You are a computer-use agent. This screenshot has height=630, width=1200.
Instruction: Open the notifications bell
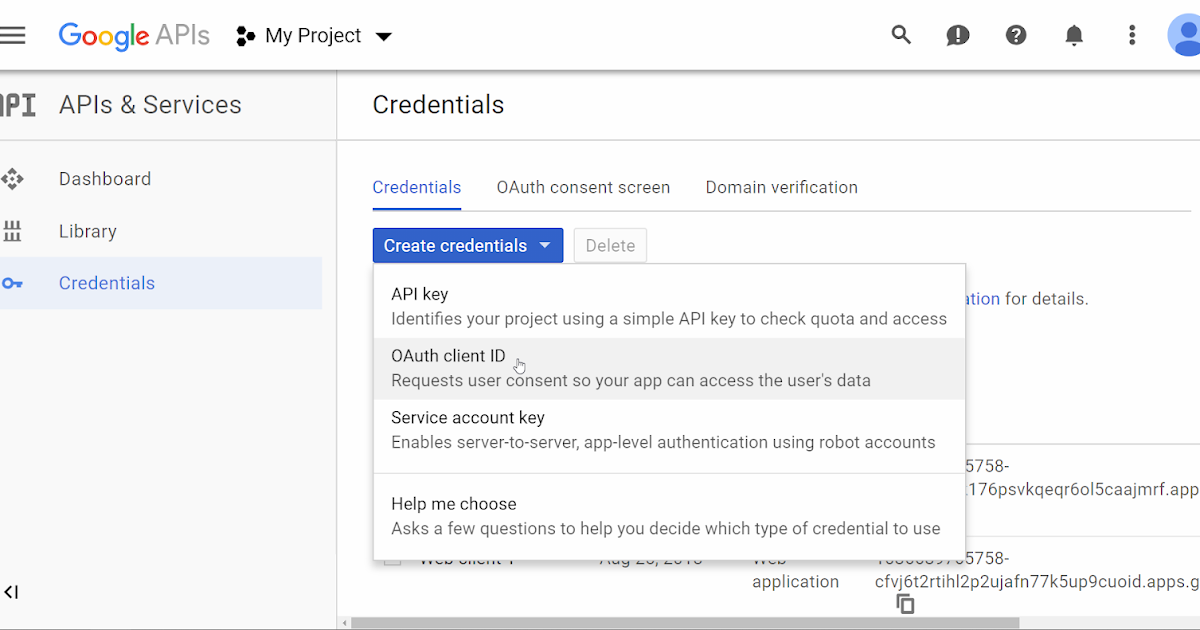coord(1074,35)
